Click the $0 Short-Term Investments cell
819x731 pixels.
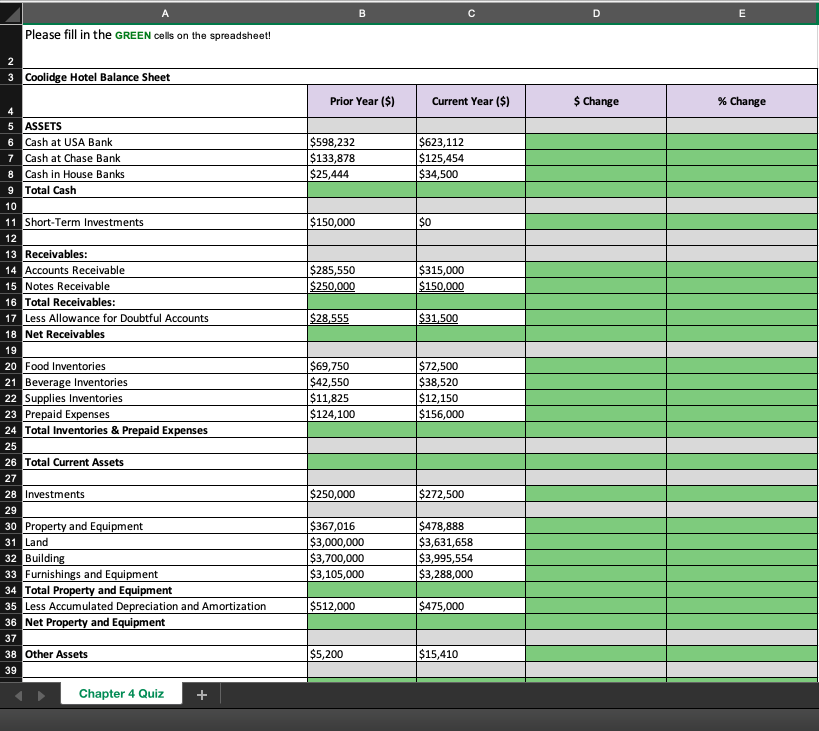pos(471,222)
